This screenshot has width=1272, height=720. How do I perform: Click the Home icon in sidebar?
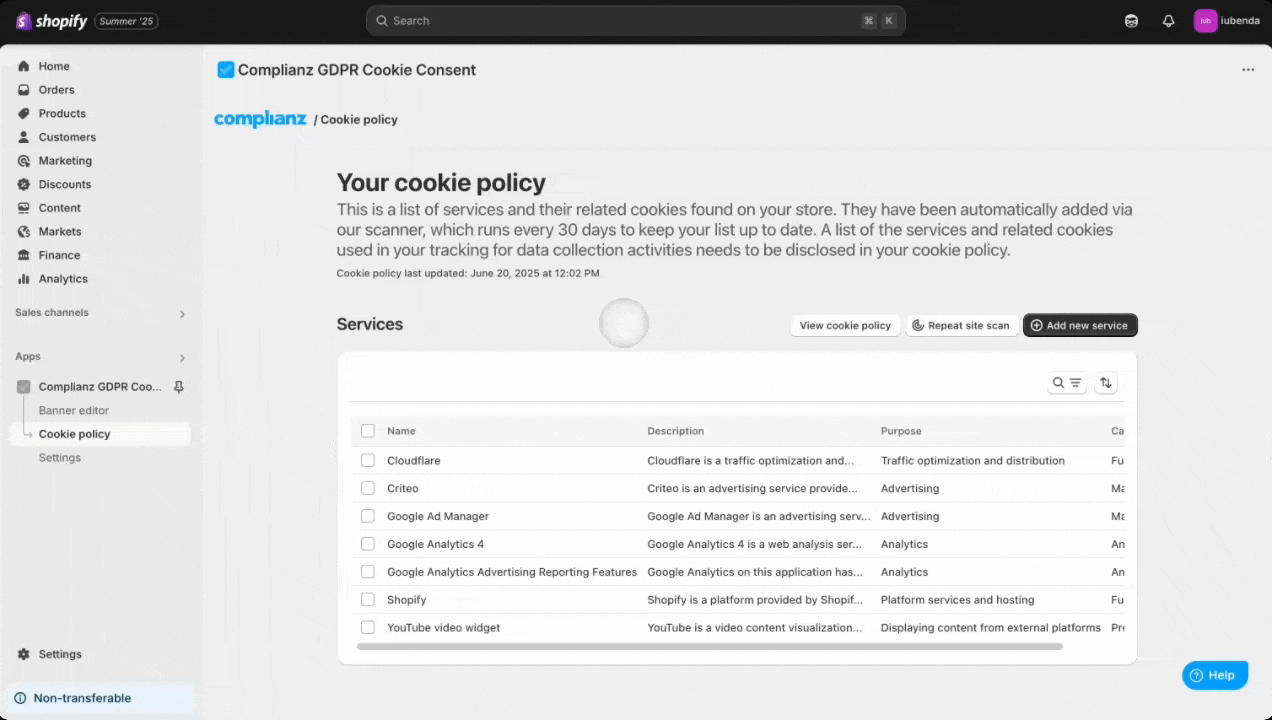(24, 66)
